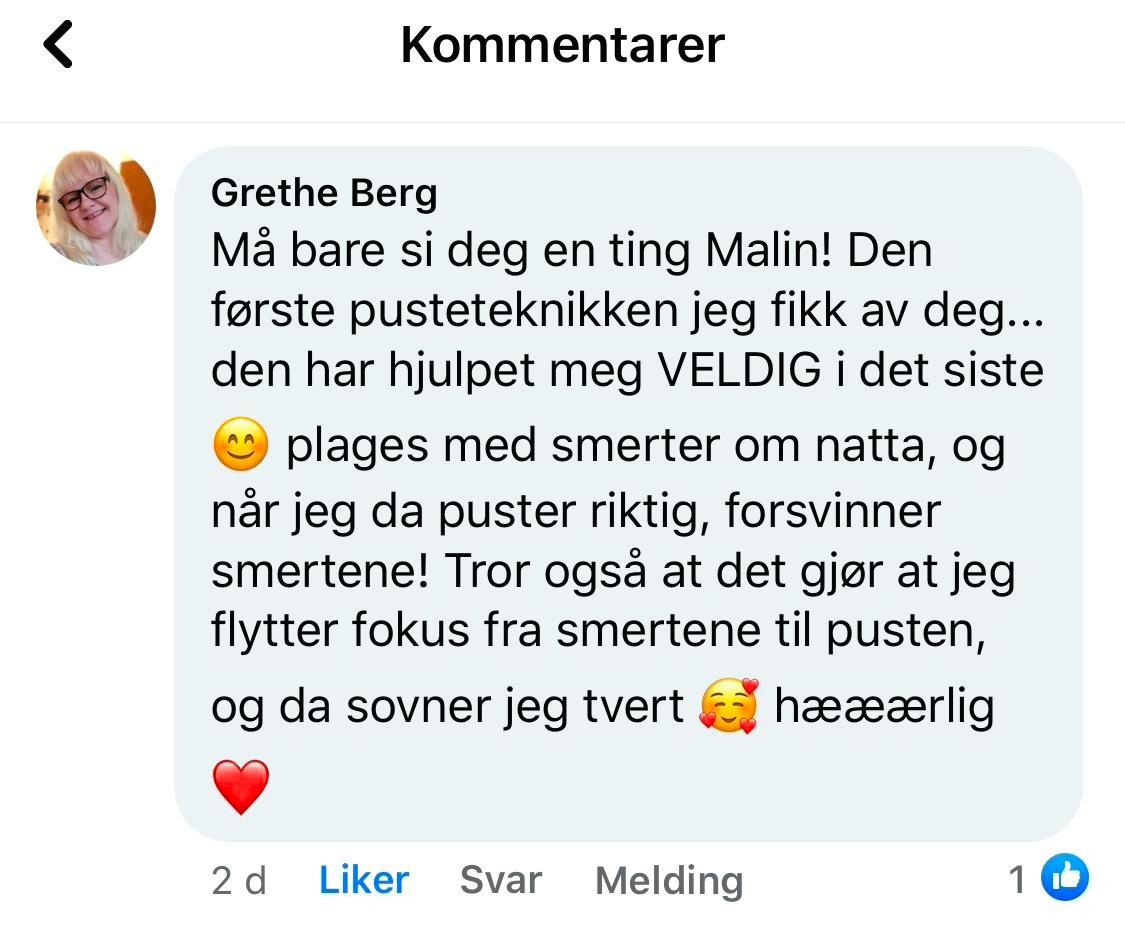Click the smiling face emoji in comment
Image resolution: width=1125 pixels, height=937 pixels.
[x=241, y=446]
